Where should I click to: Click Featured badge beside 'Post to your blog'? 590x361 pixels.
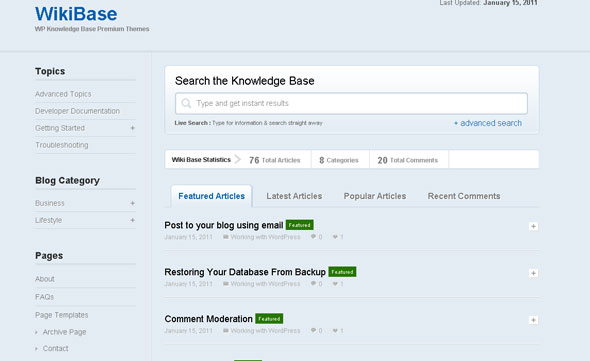click(x=300, y=225)
